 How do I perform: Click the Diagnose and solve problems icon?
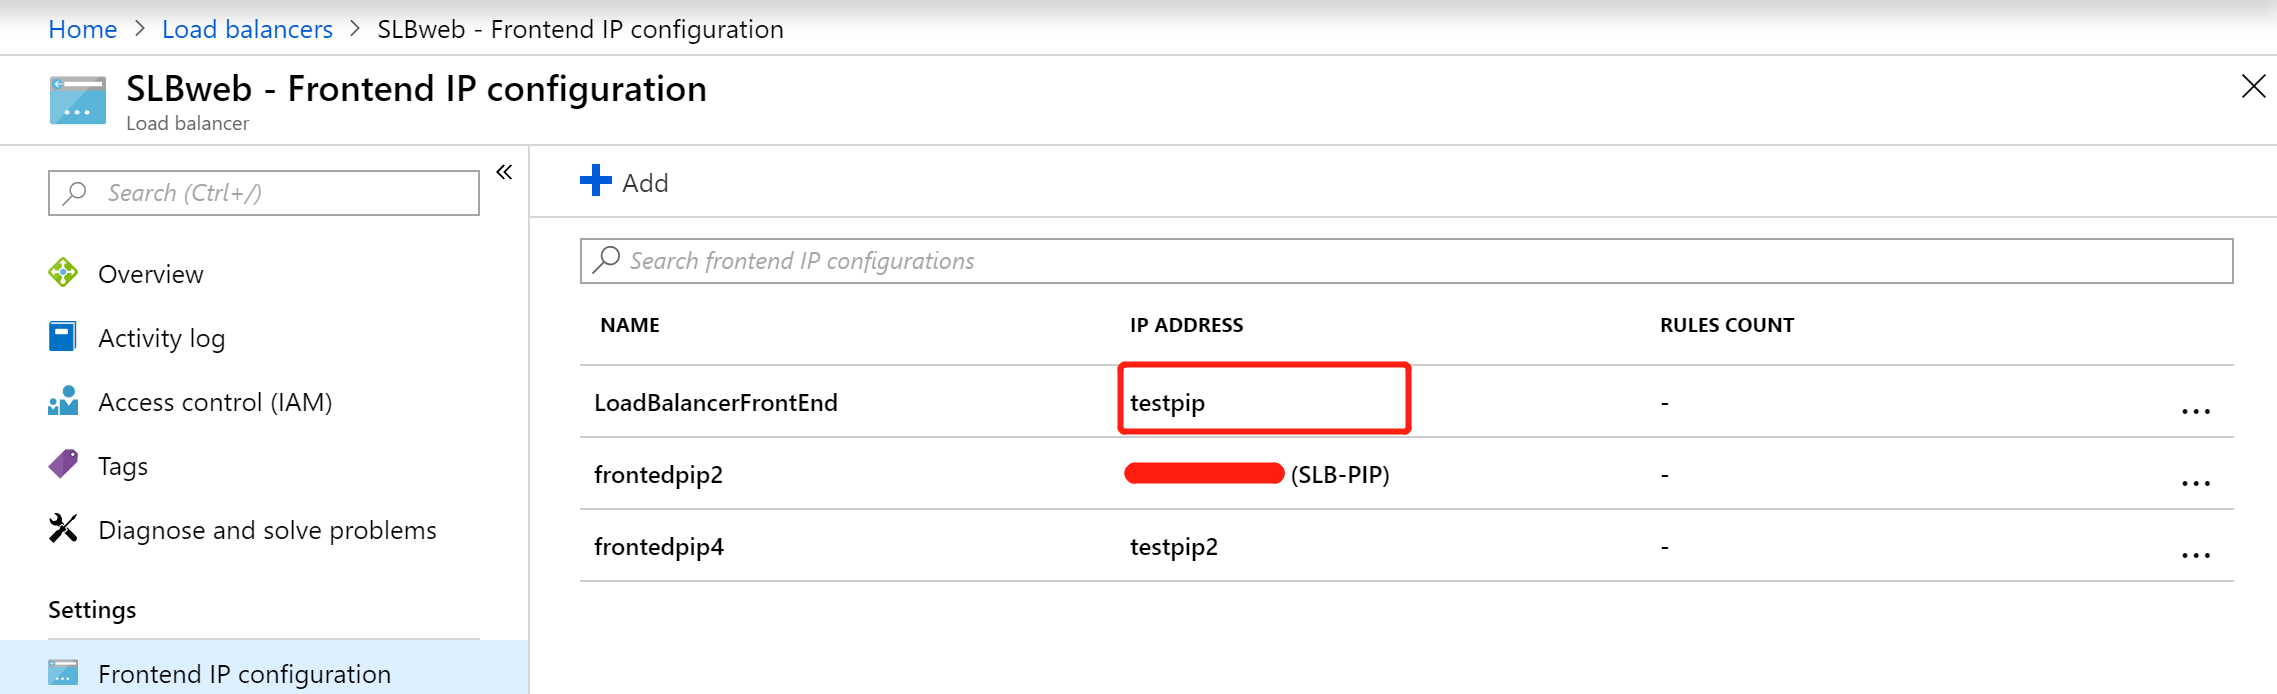63,529
